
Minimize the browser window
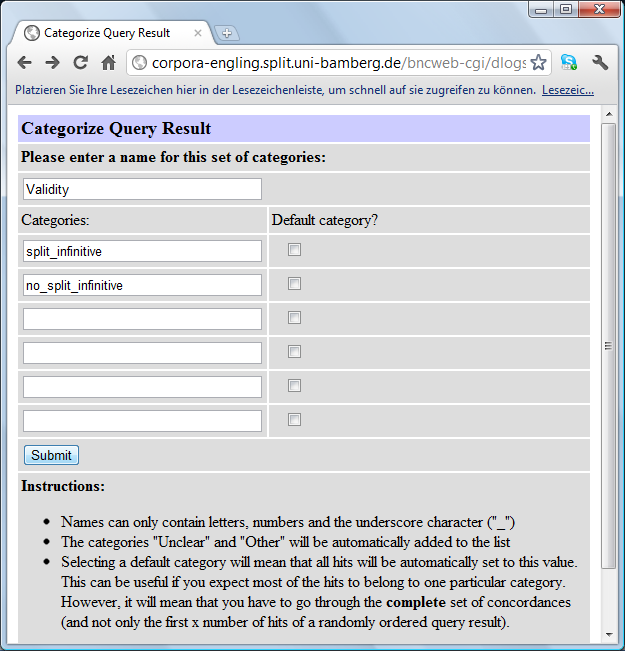tap(541, 10)
